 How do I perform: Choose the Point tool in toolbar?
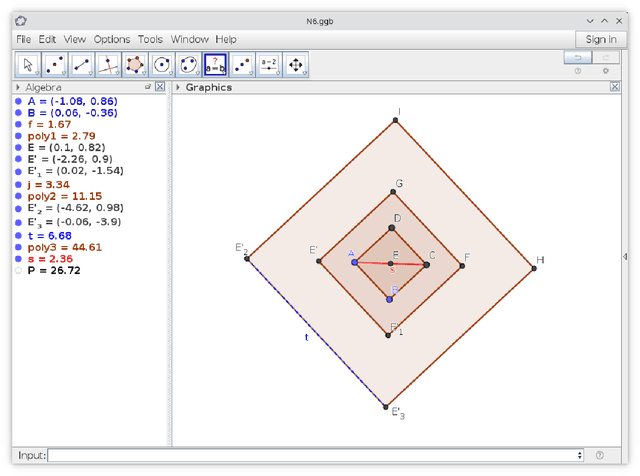56,65
